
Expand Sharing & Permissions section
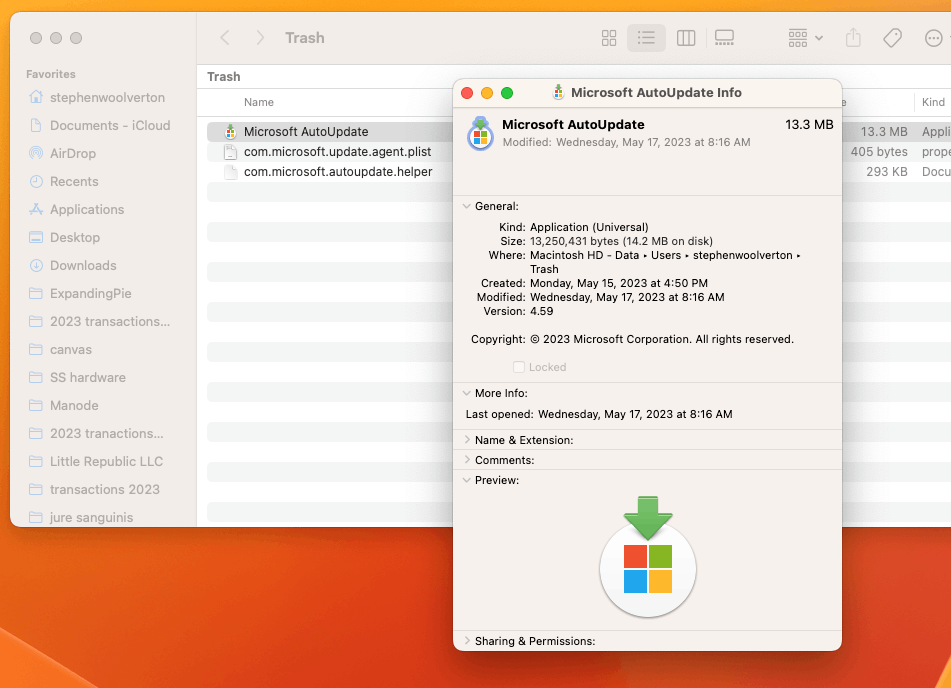pos(467,641)
